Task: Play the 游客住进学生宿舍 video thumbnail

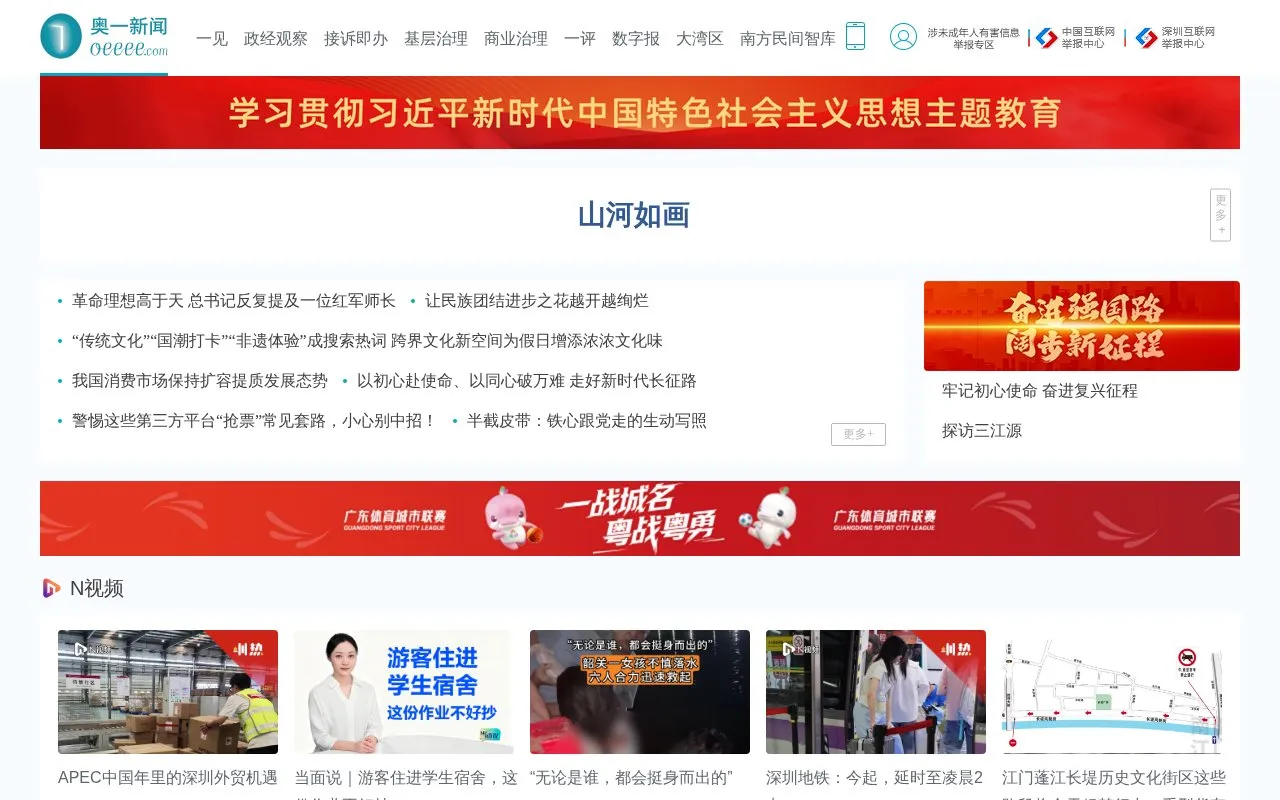Action: 404,692
